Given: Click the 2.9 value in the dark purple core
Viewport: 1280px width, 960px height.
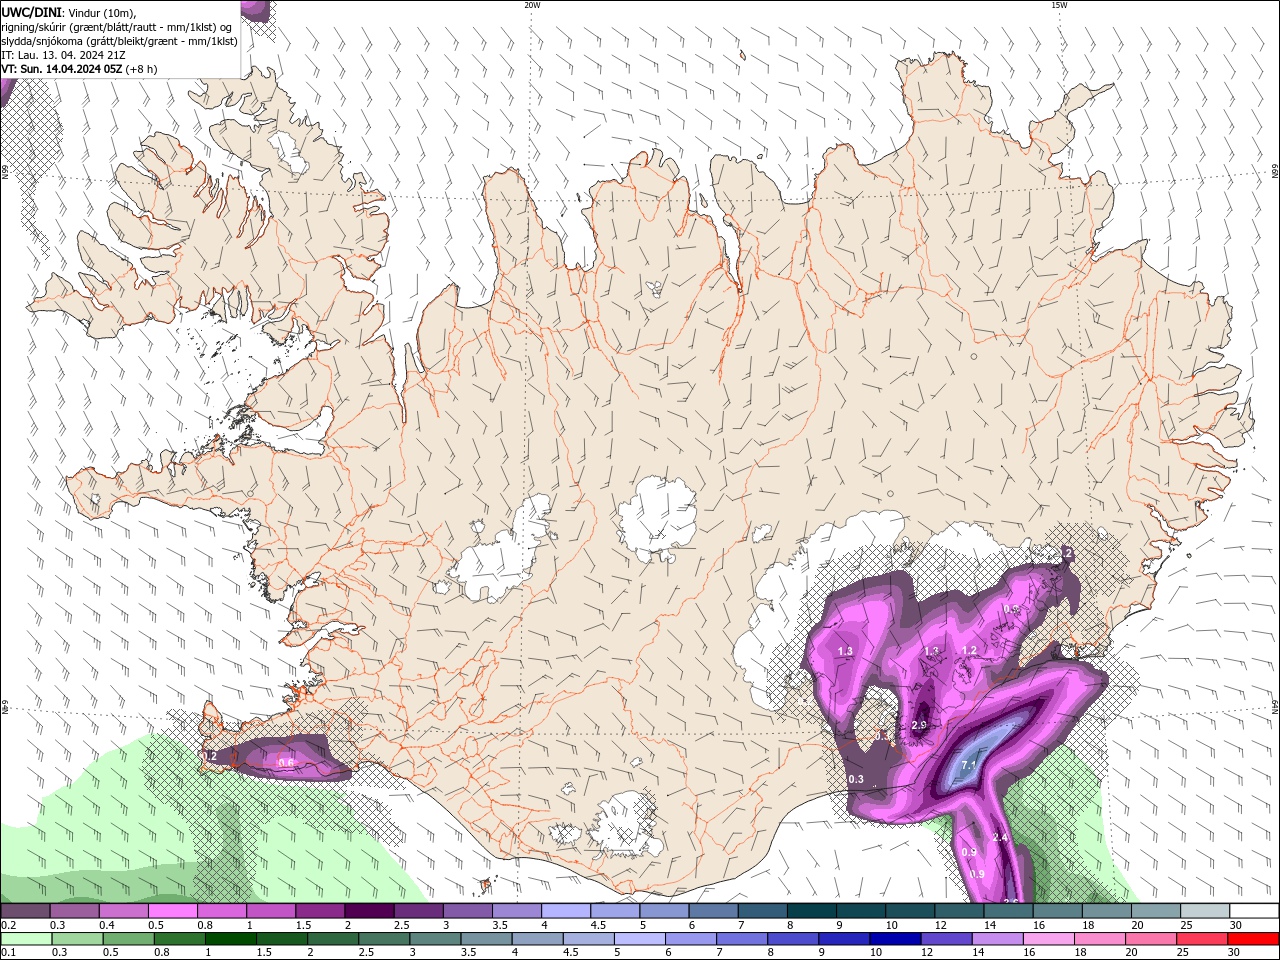Looking at the screenshot, I should [920, 725].
